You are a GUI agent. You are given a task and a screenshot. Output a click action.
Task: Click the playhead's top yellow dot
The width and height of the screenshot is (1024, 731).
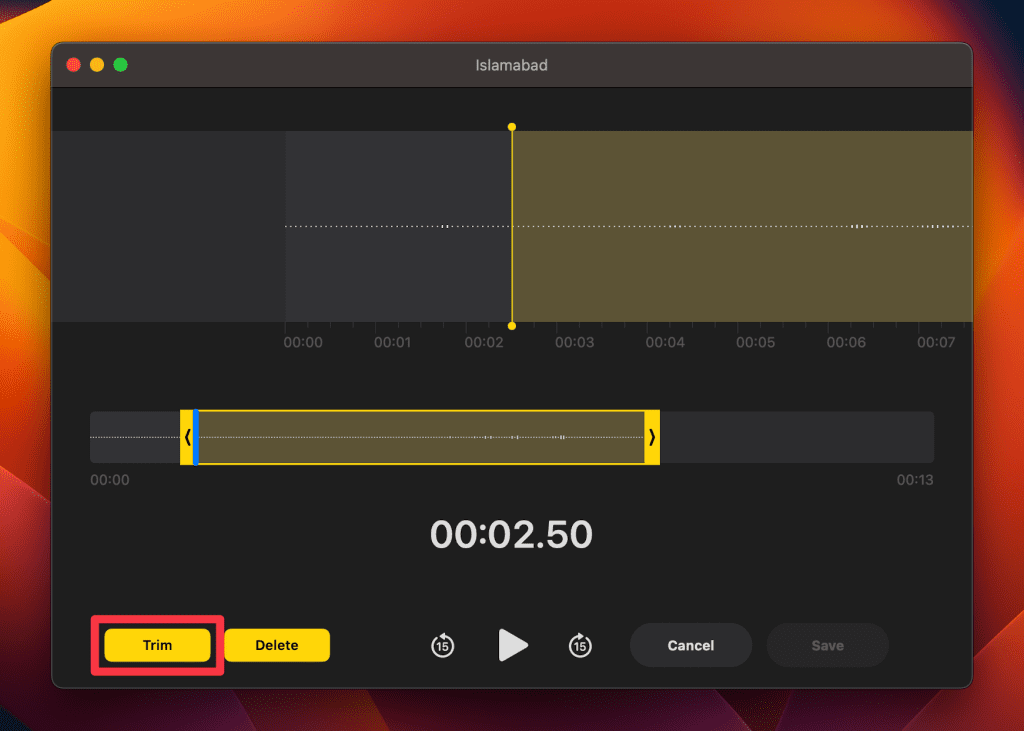click(512, 127)
